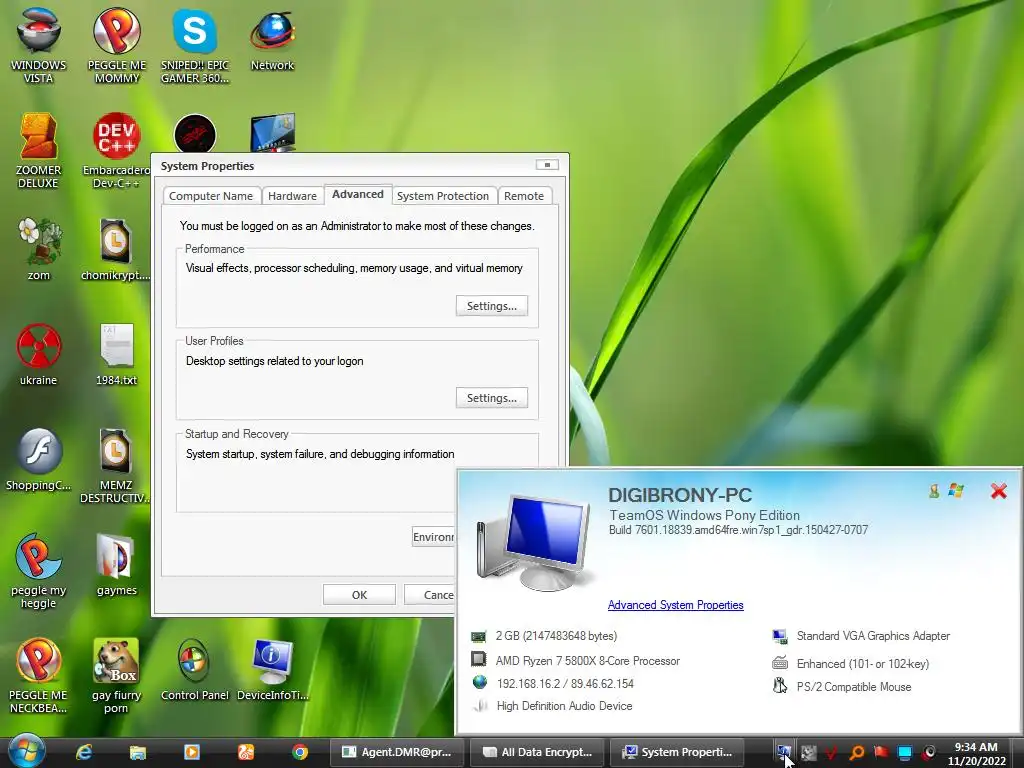
Task: Select the DeviceInfoTi... desktop icon
Action: click(272, 670)
